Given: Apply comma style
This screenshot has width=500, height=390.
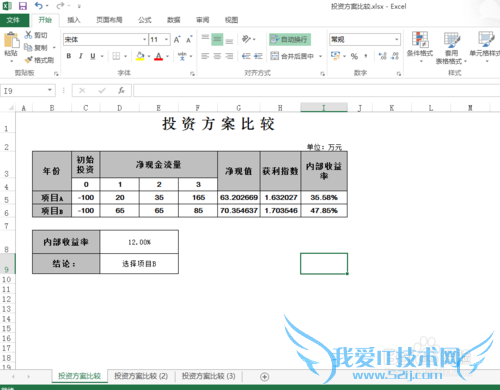Looking at the screenshot, I should click(x=366, y=56).
